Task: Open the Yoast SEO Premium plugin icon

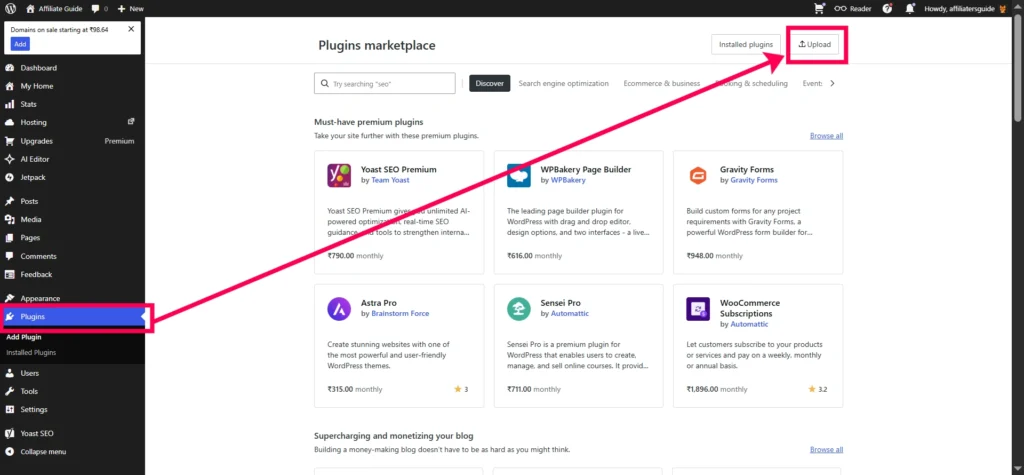Action: pos(339,175)
